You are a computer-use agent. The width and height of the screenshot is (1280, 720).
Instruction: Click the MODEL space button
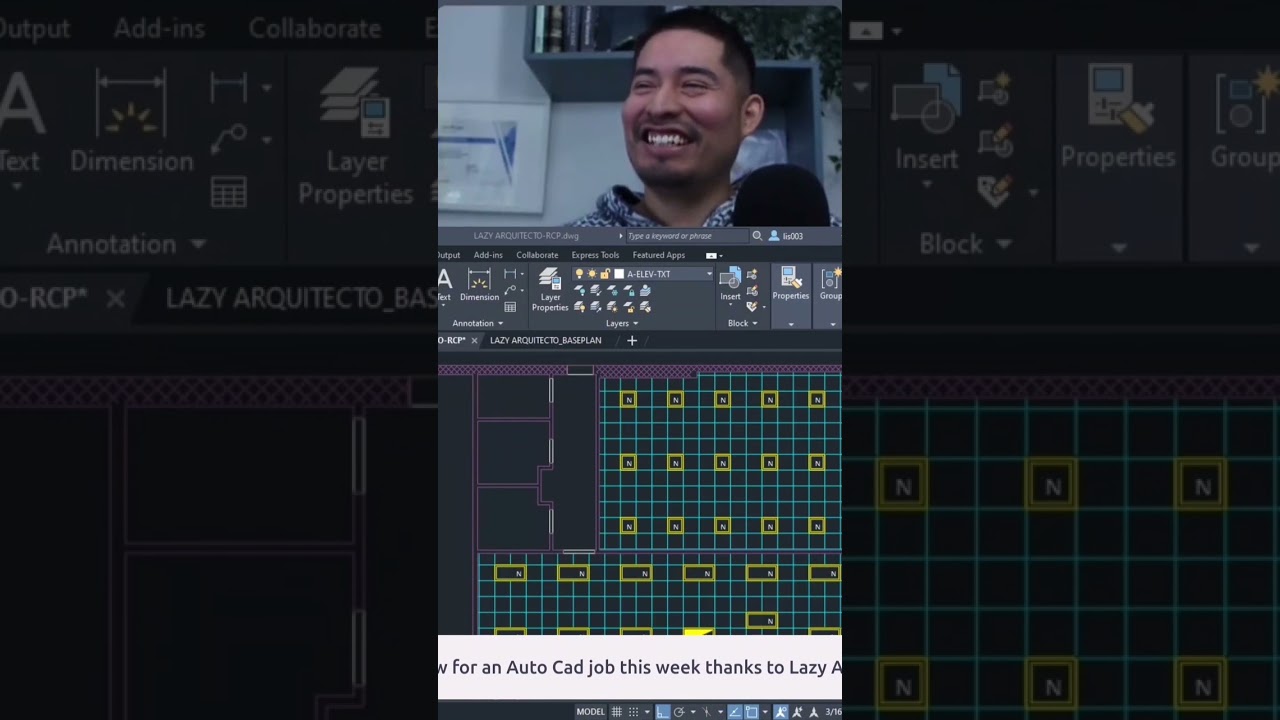591,712
